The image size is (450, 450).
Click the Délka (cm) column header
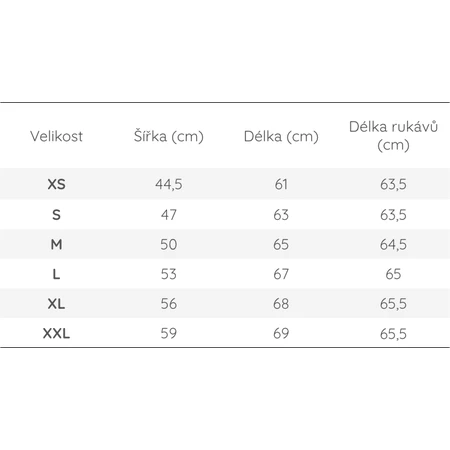click(281, 136)
